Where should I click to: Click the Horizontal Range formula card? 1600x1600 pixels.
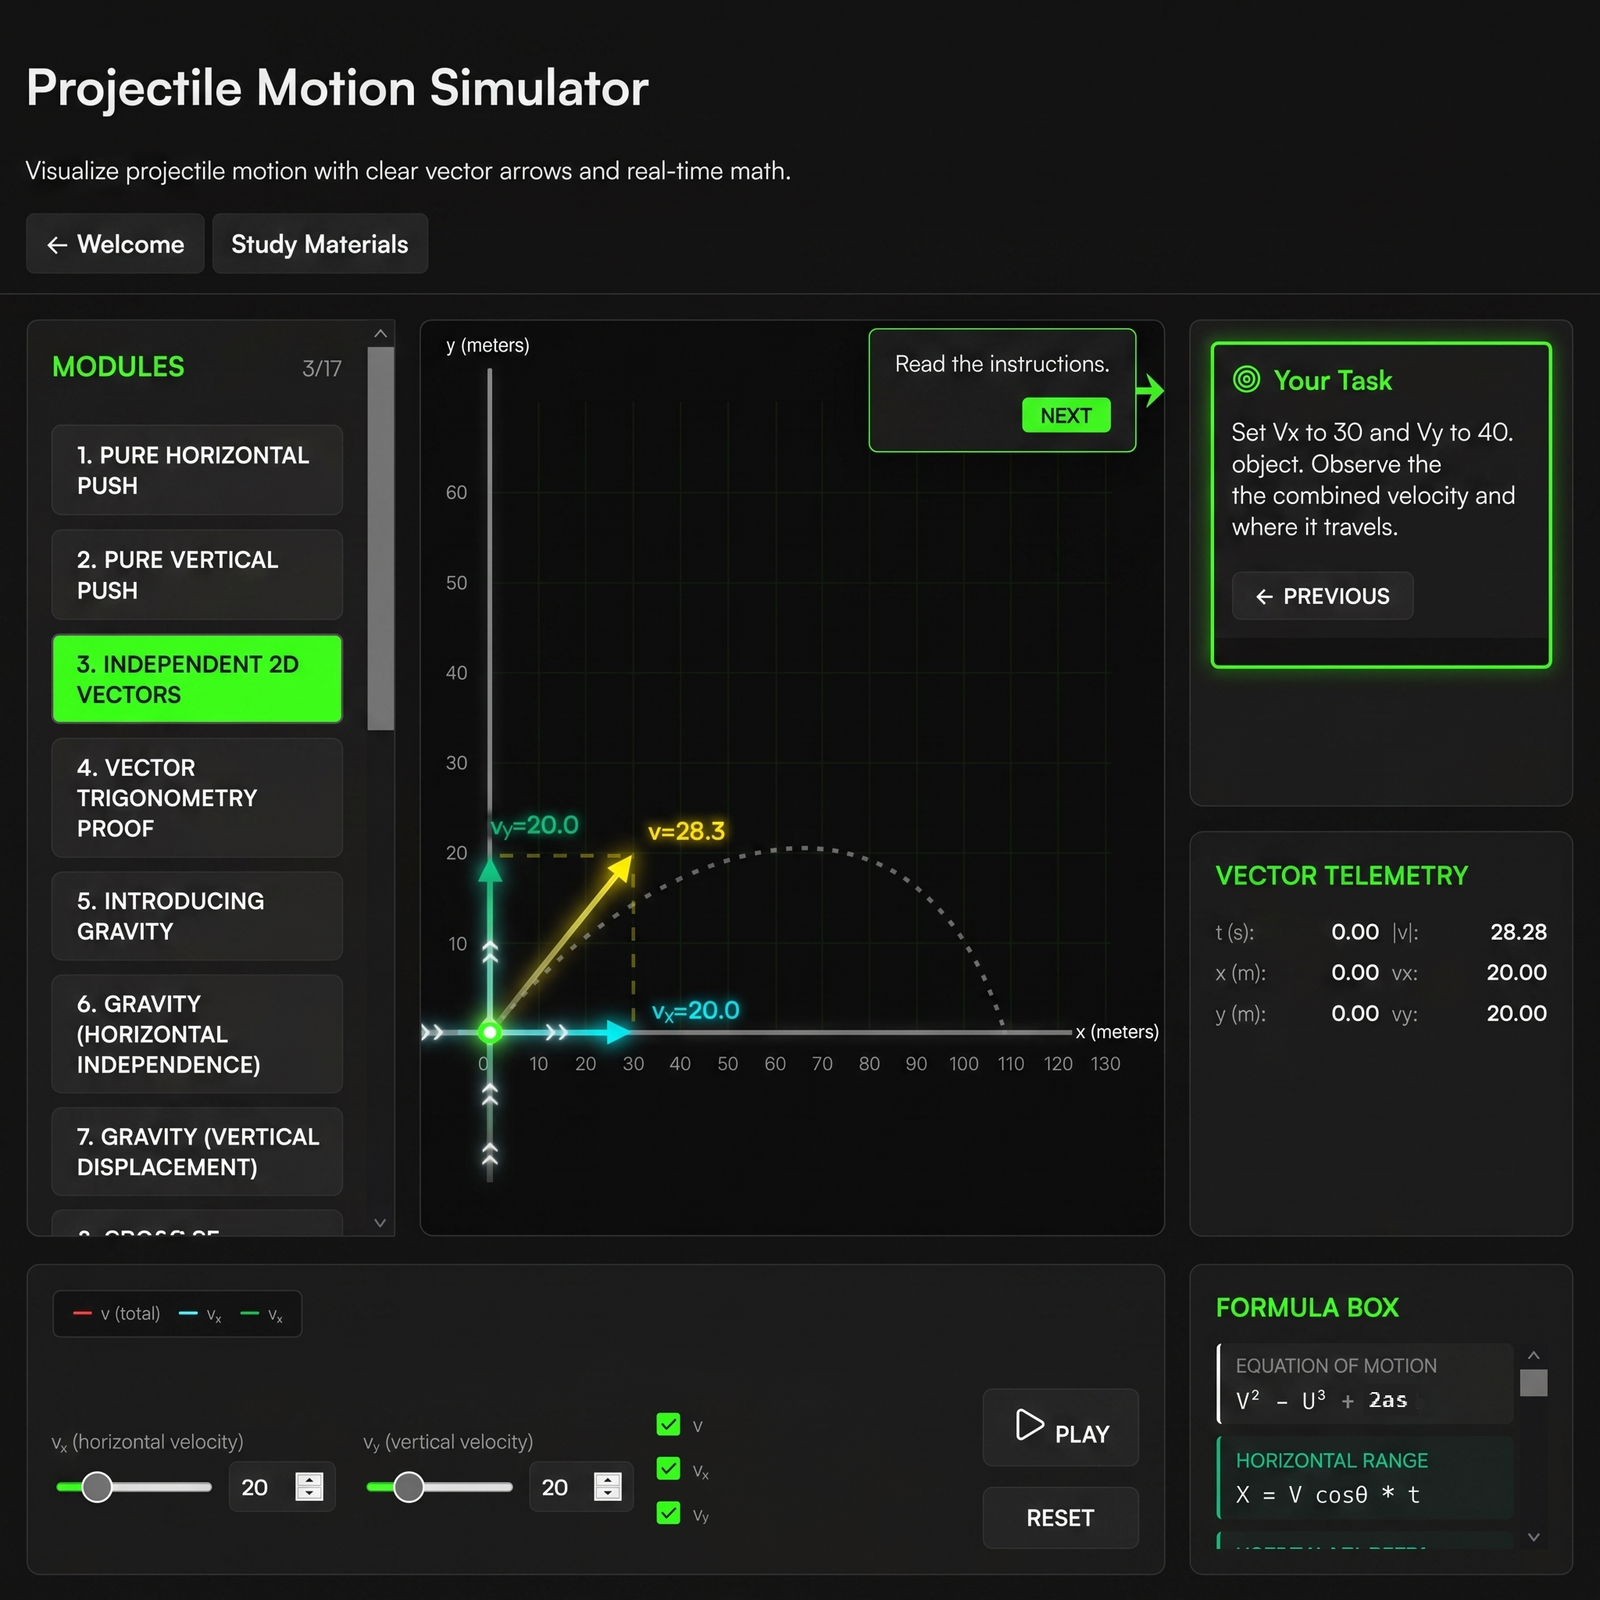tap(1365, 1478)
